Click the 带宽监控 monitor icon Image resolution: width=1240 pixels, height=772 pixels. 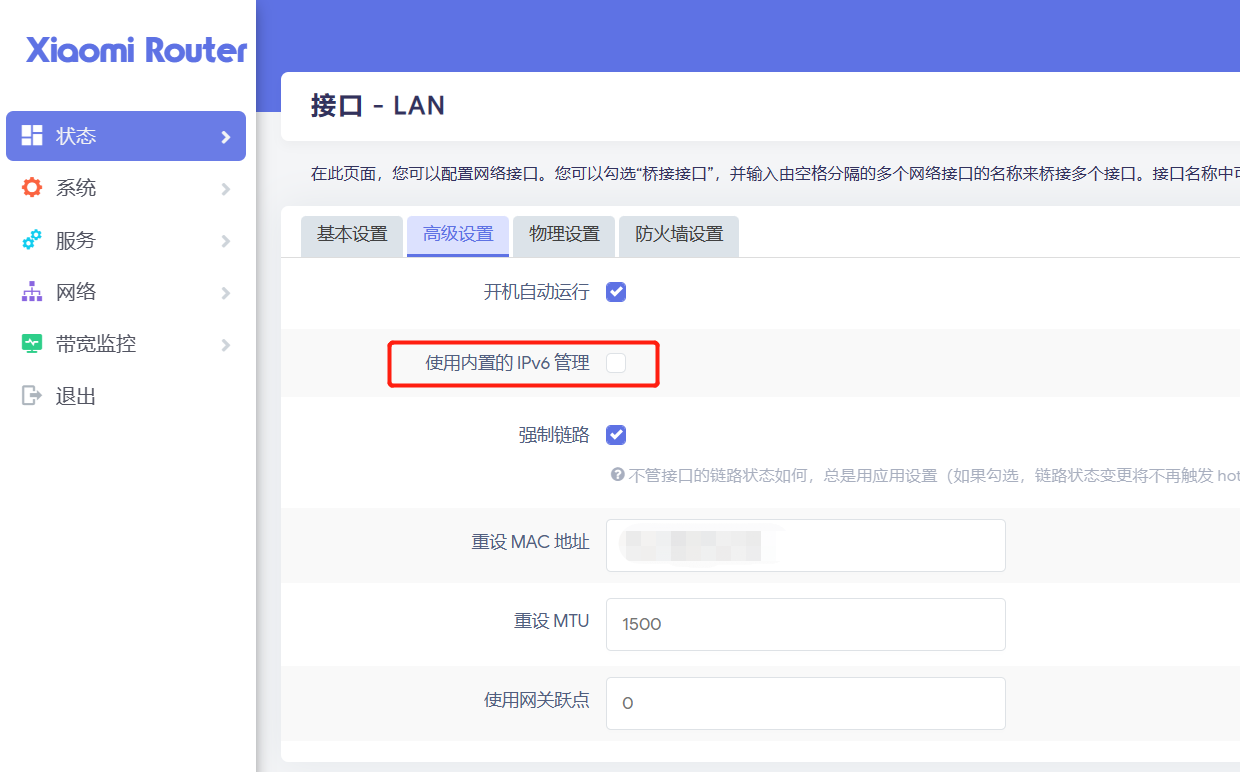[x=32, y=344]
